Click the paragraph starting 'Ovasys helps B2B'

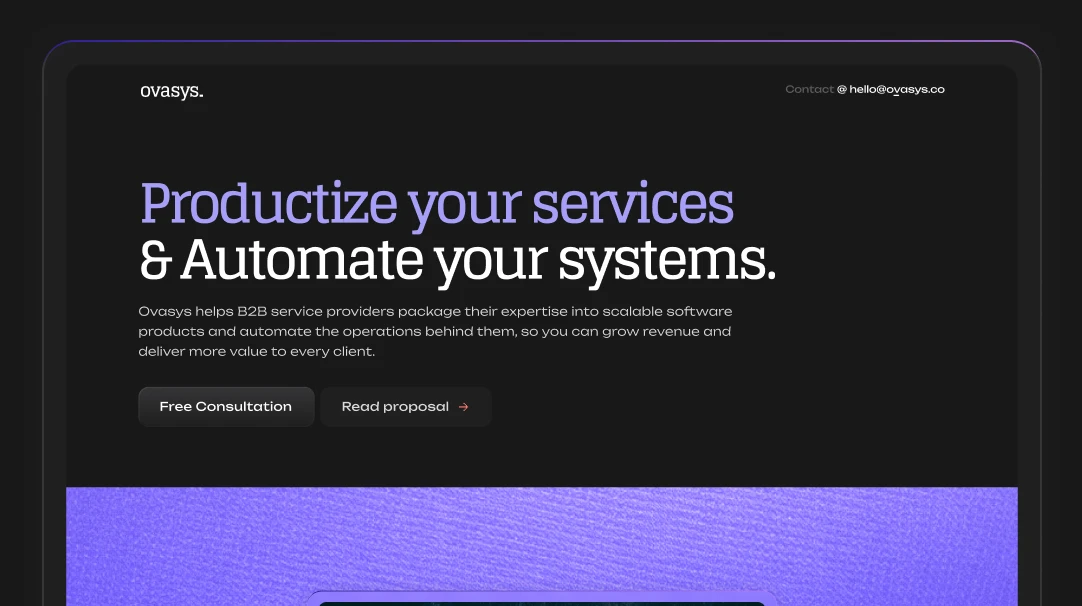(x=435, y=331)
